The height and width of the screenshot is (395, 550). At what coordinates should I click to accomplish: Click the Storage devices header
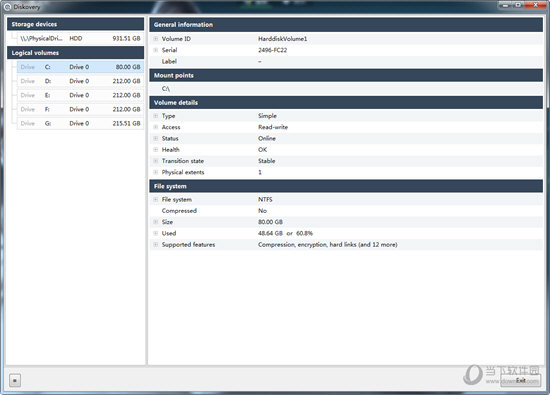[x=75, y=24]
